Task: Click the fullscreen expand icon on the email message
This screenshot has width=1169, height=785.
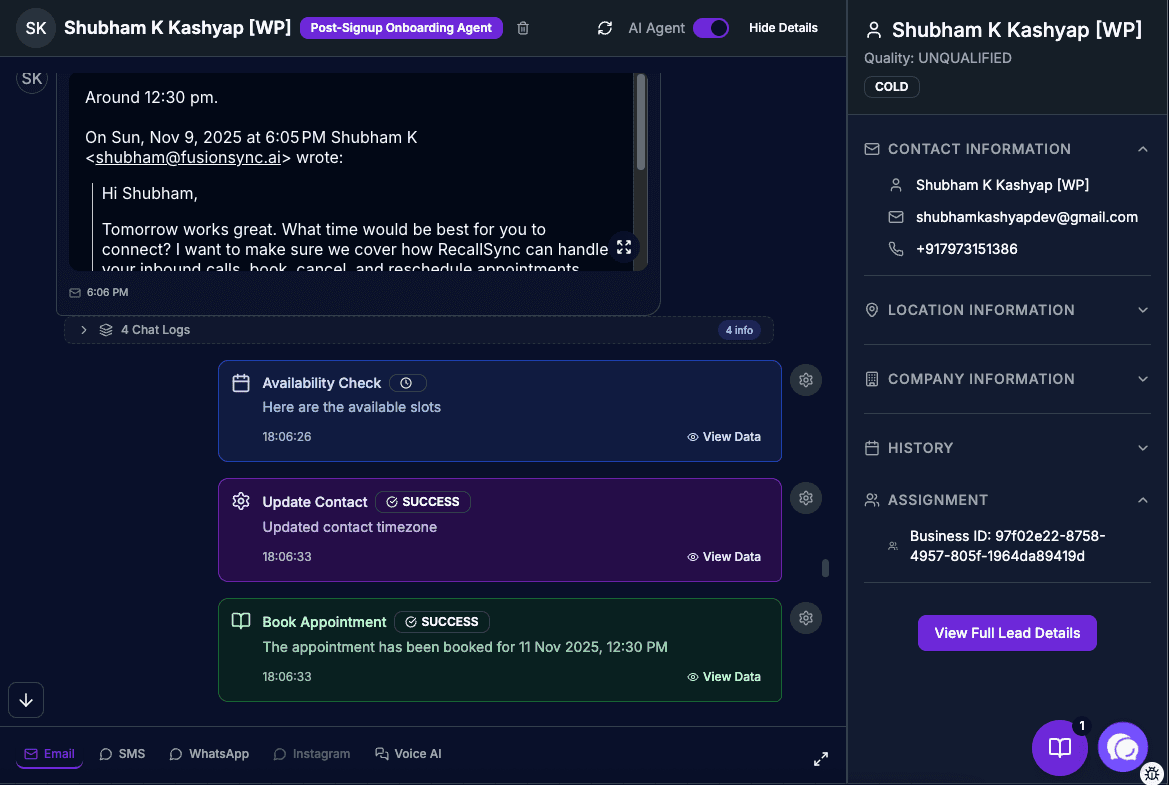Action: (x=624, y=247)
